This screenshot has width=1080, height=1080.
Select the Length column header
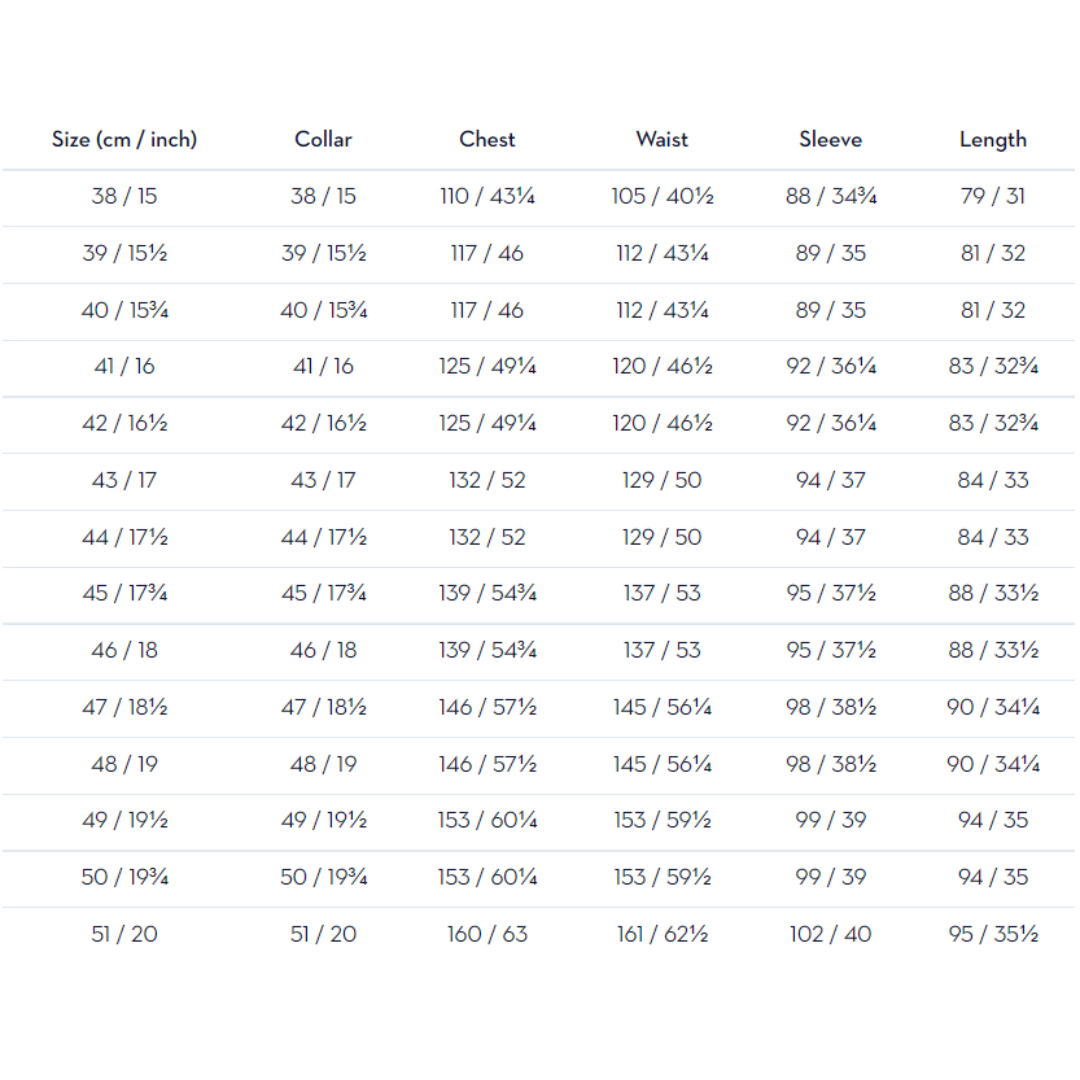click(993, 140)
